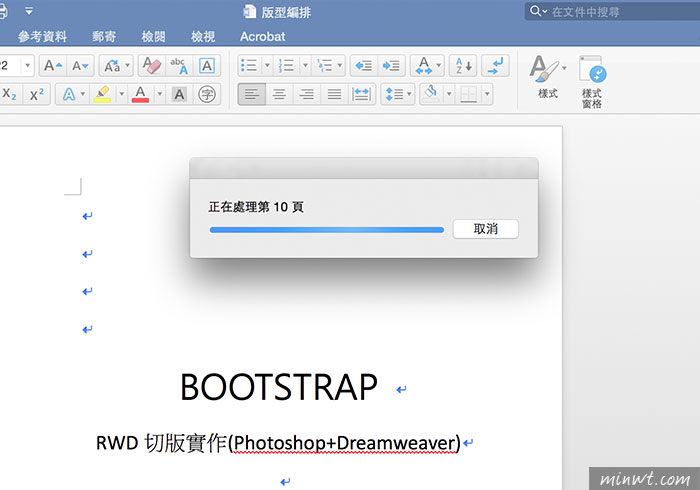Expand font color dropdown arrow
The image size is (700, 490).
click(159, 94)
